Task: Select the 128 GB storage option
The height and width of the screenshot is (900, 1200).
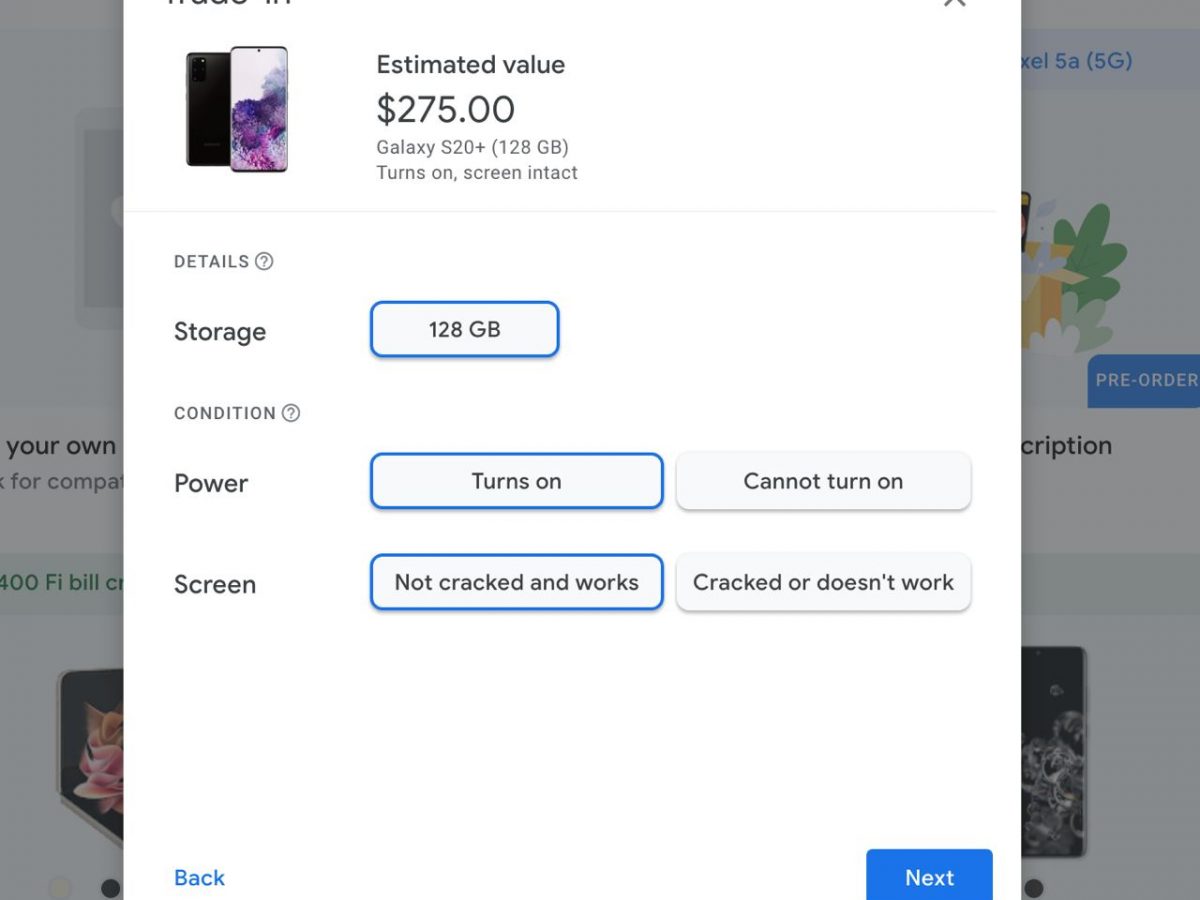Action: point(464,329)
